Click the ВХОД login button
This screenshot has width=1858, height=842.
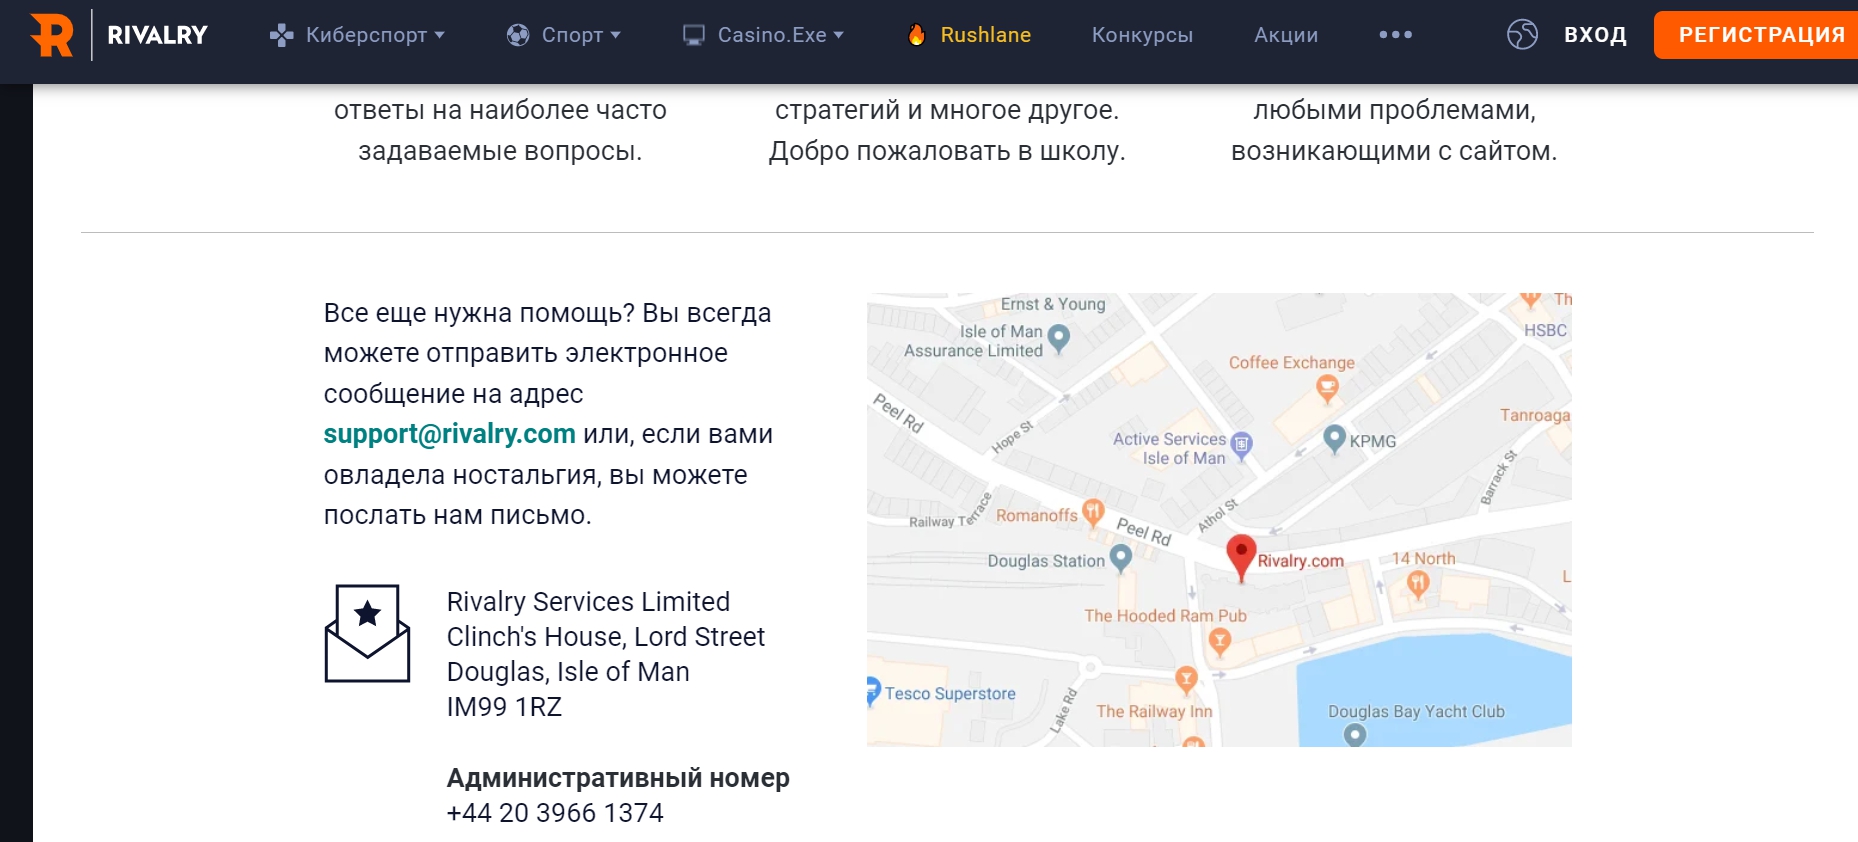pos(1595,35)
